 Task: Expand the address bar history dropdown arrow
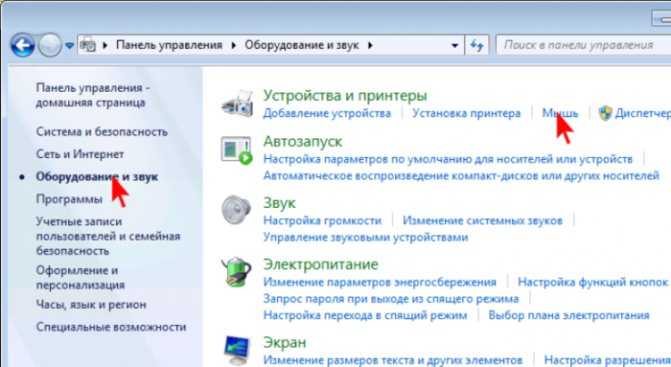click(x=455, y=45)
